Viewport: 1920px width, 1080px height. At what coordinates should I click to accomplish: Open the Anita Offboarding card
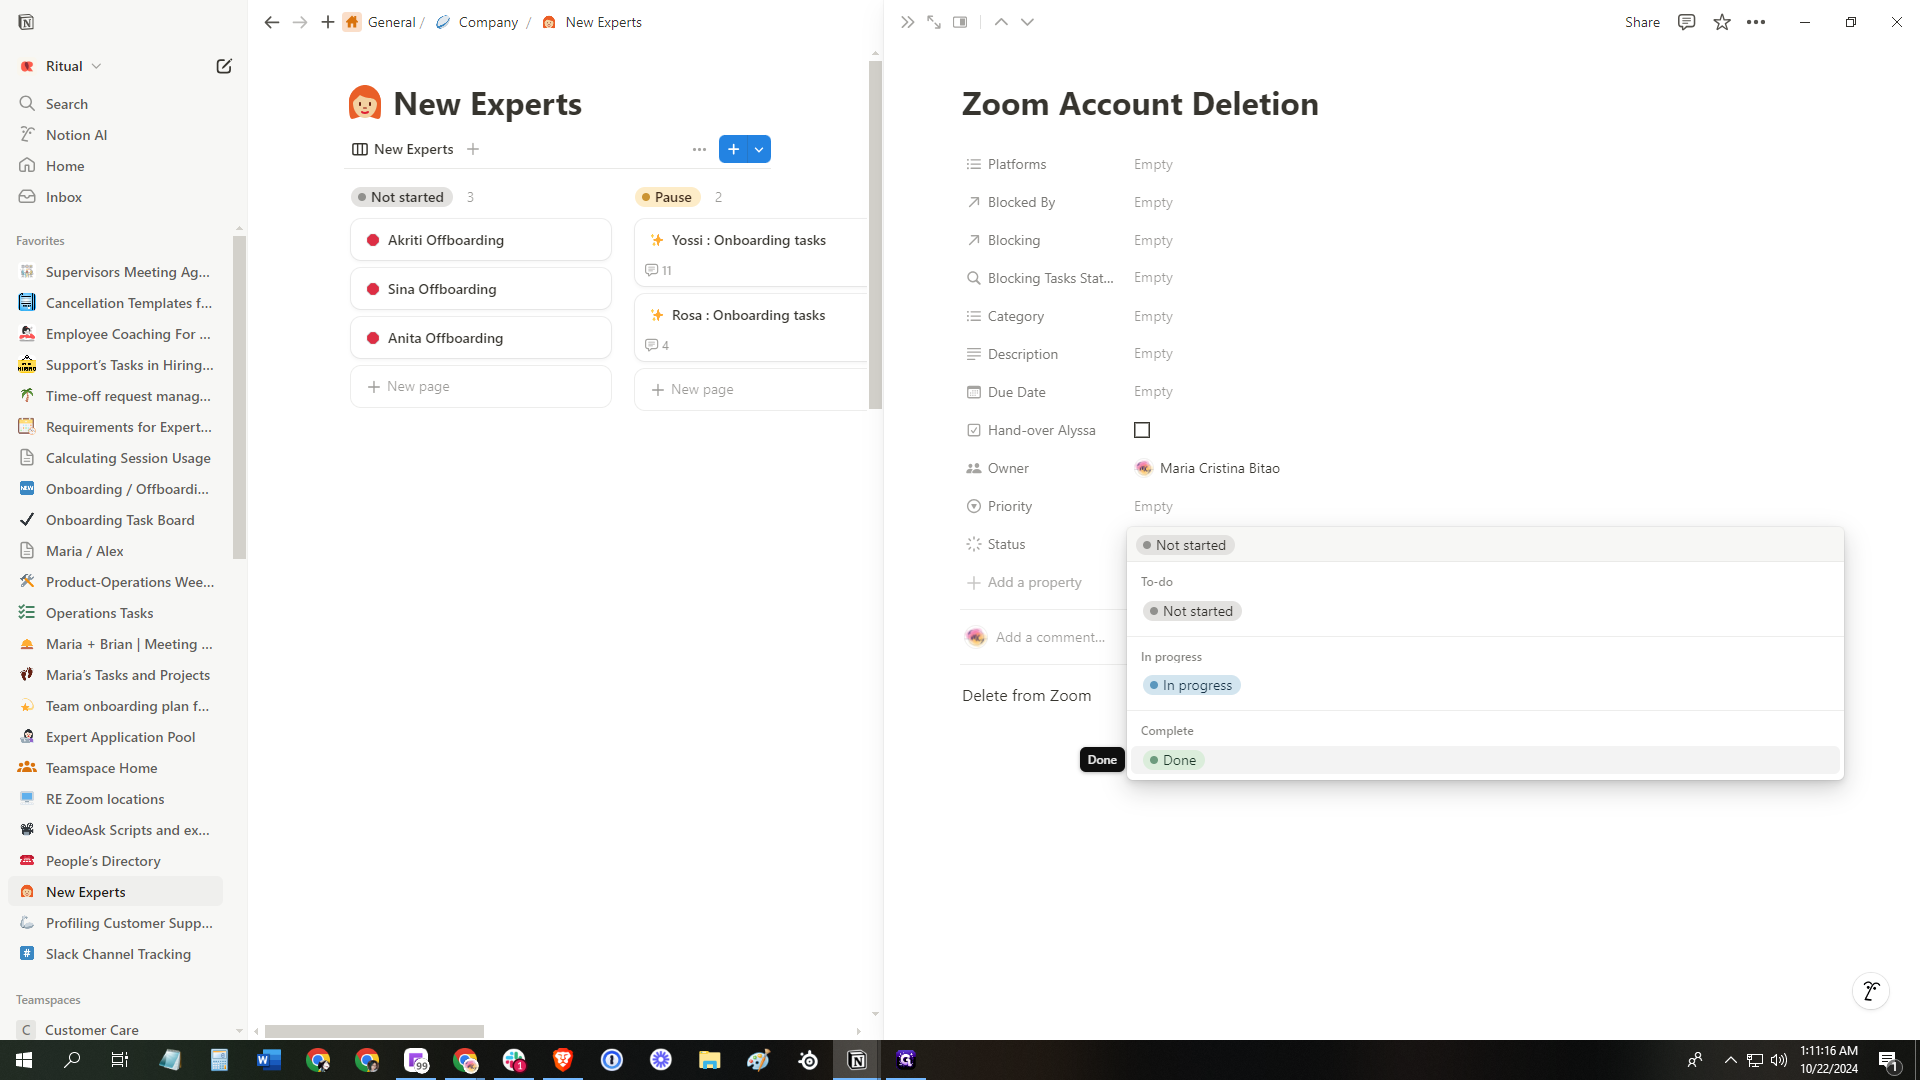tap(480, 338)
